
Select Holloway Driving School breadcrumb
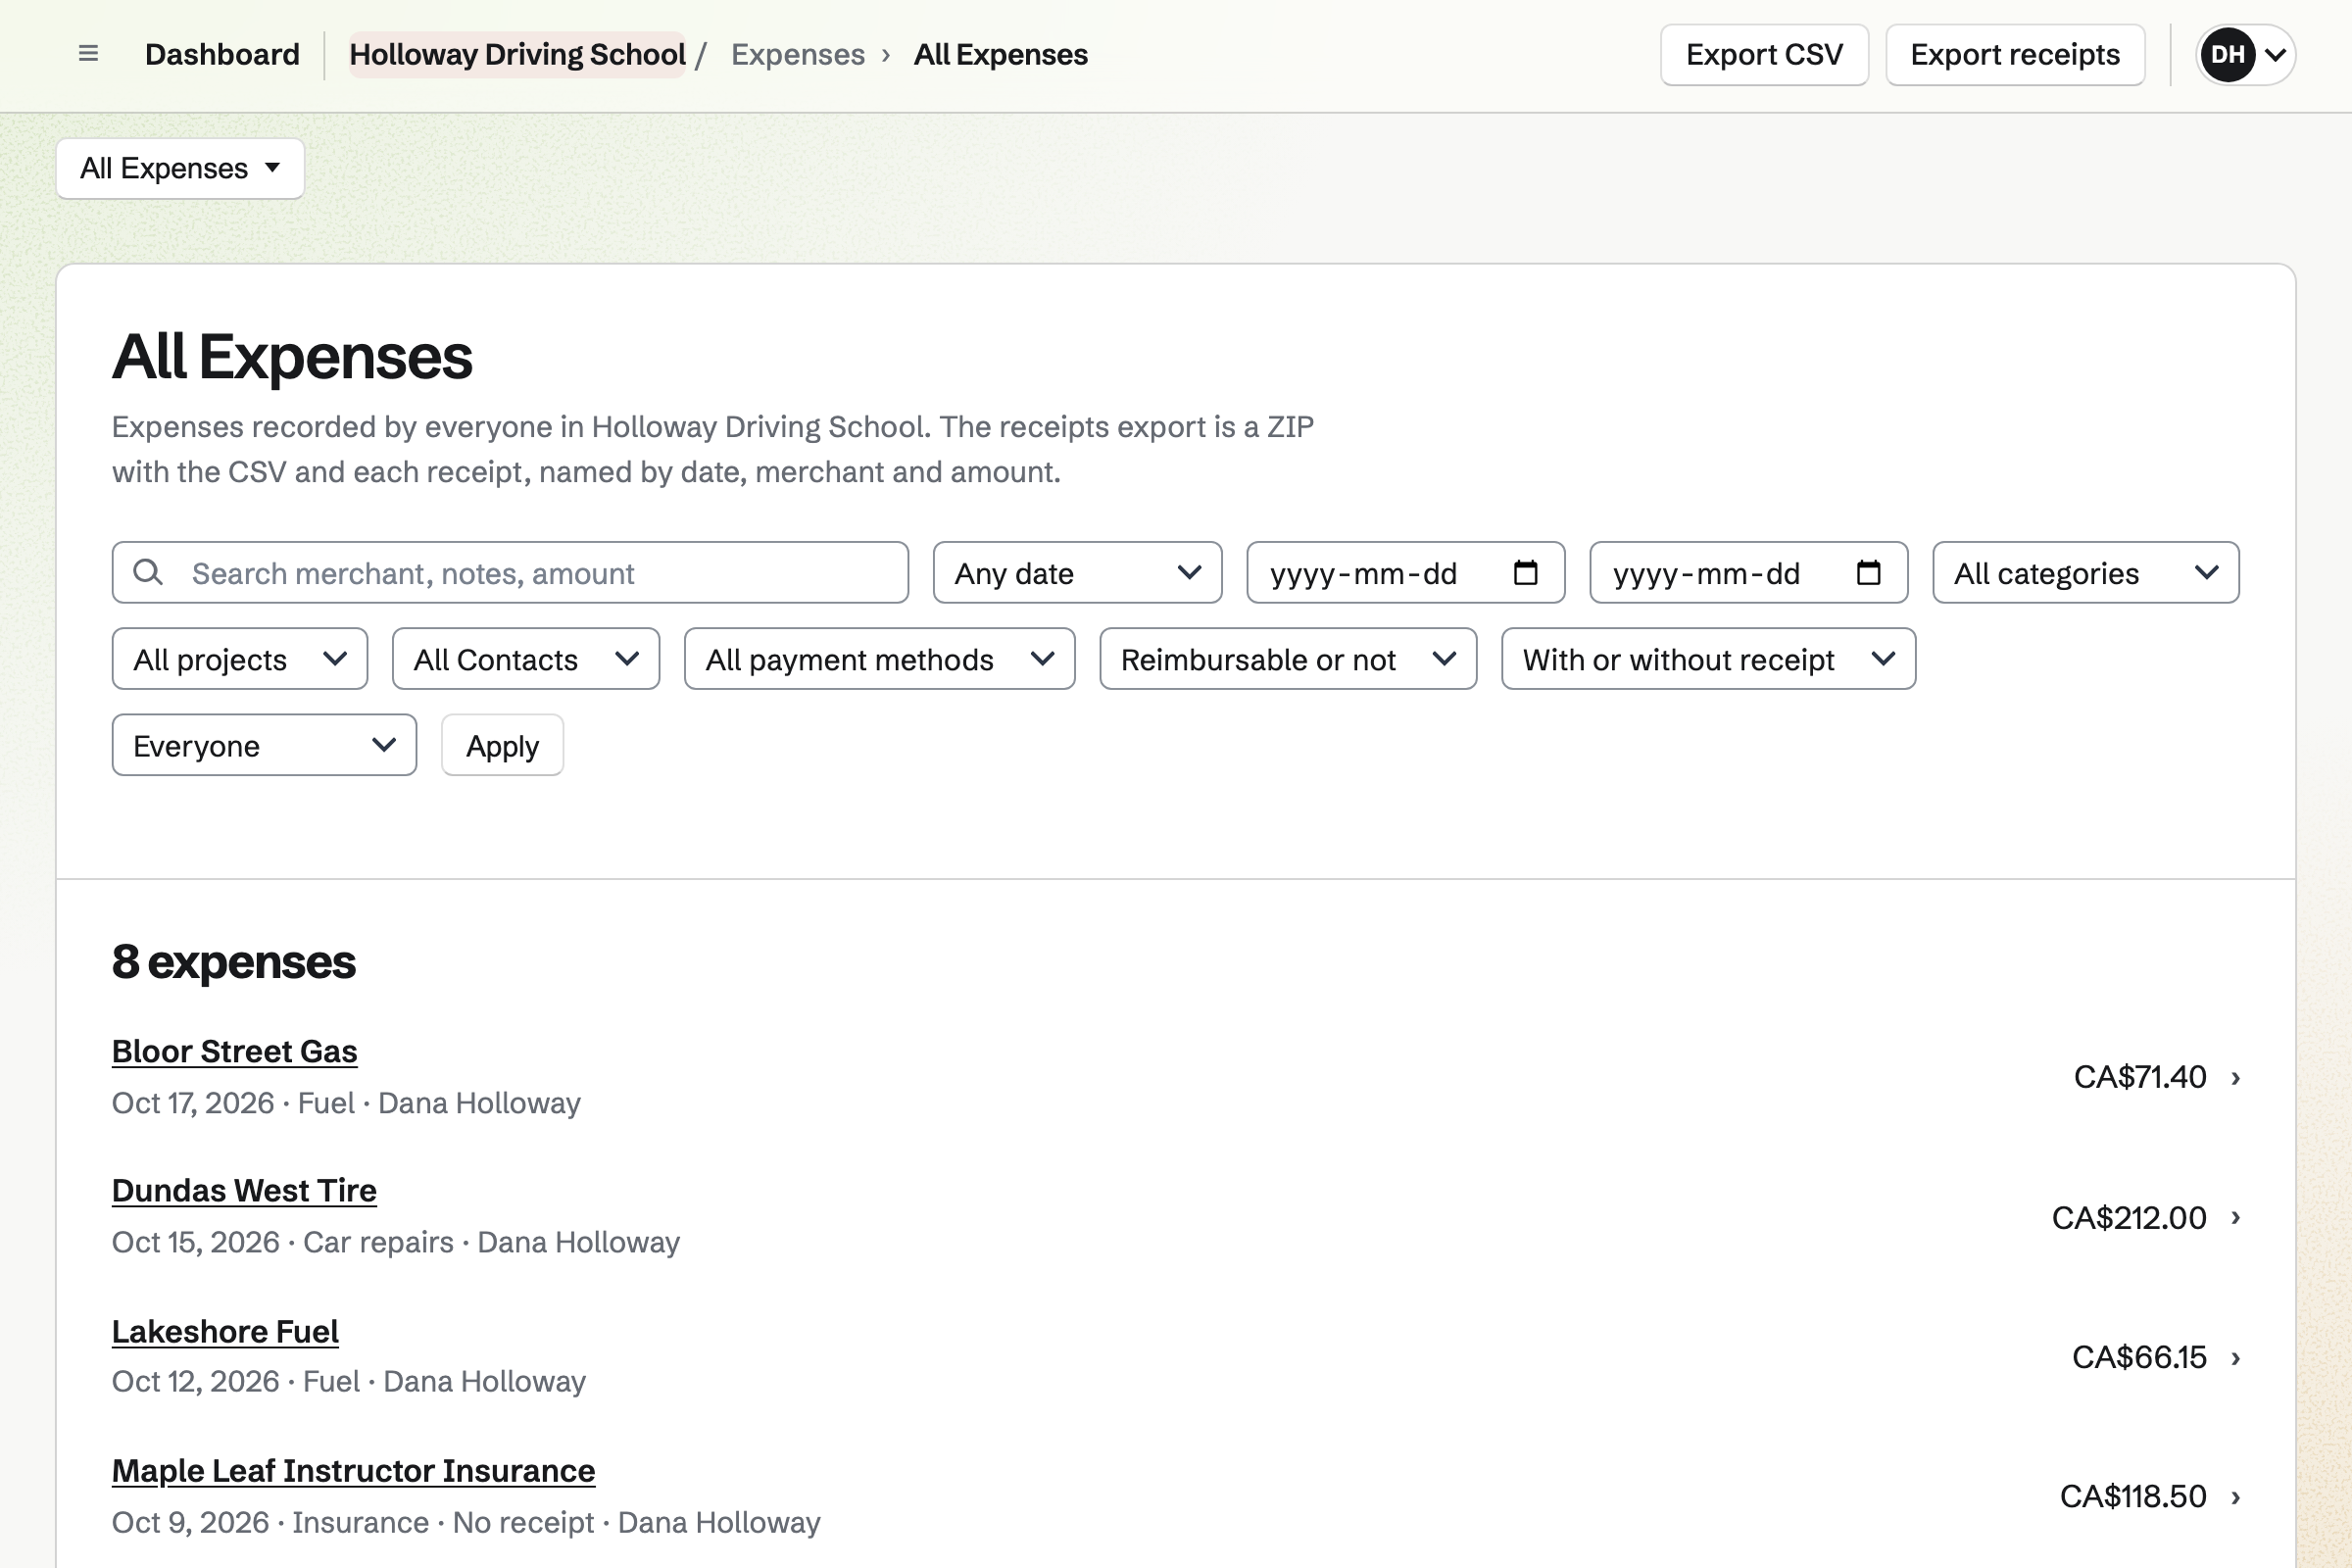click(x=517, y=54)
